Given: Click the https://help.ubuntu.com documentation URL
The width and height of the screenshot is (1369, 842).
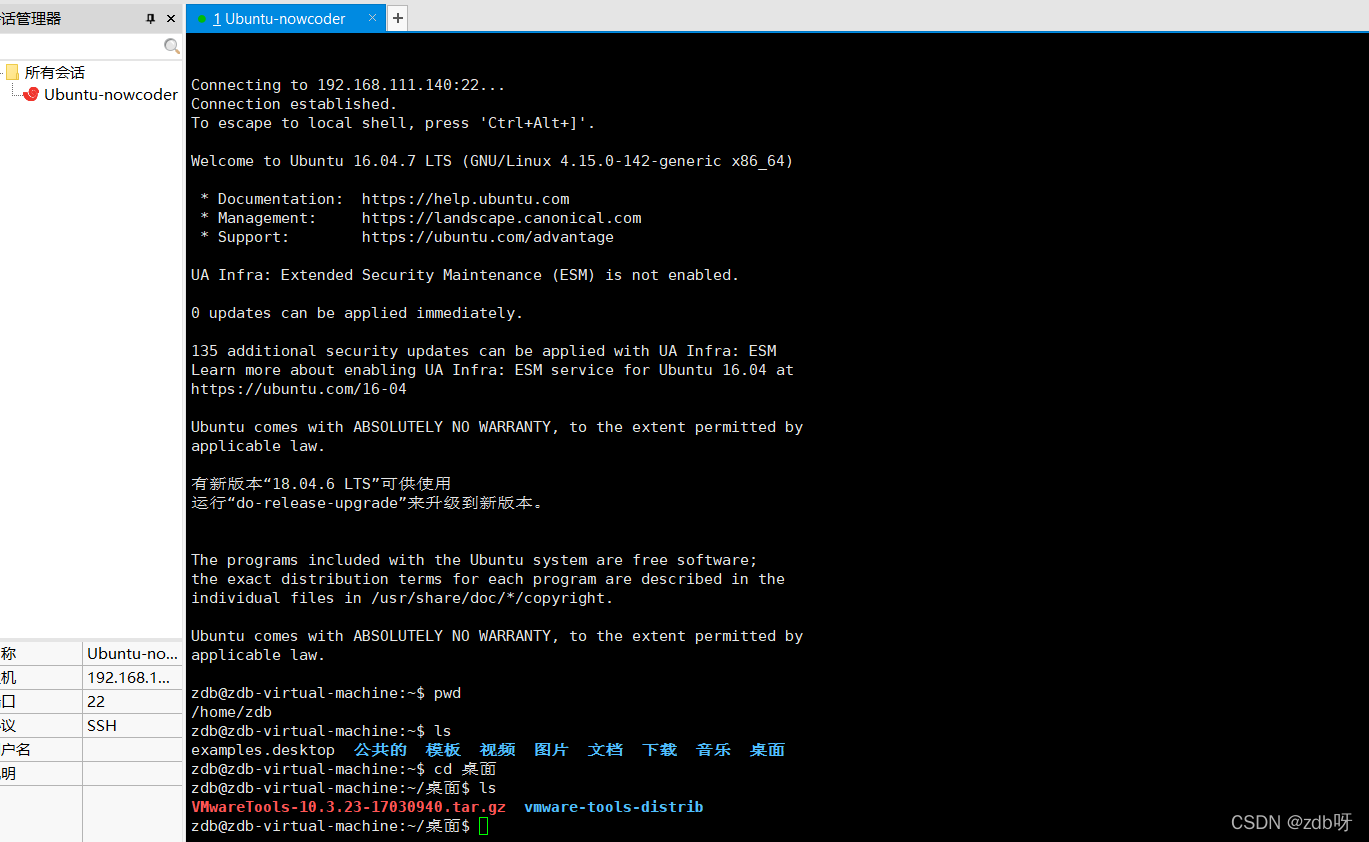Looking at the screenshot, I should coord(466,199).
